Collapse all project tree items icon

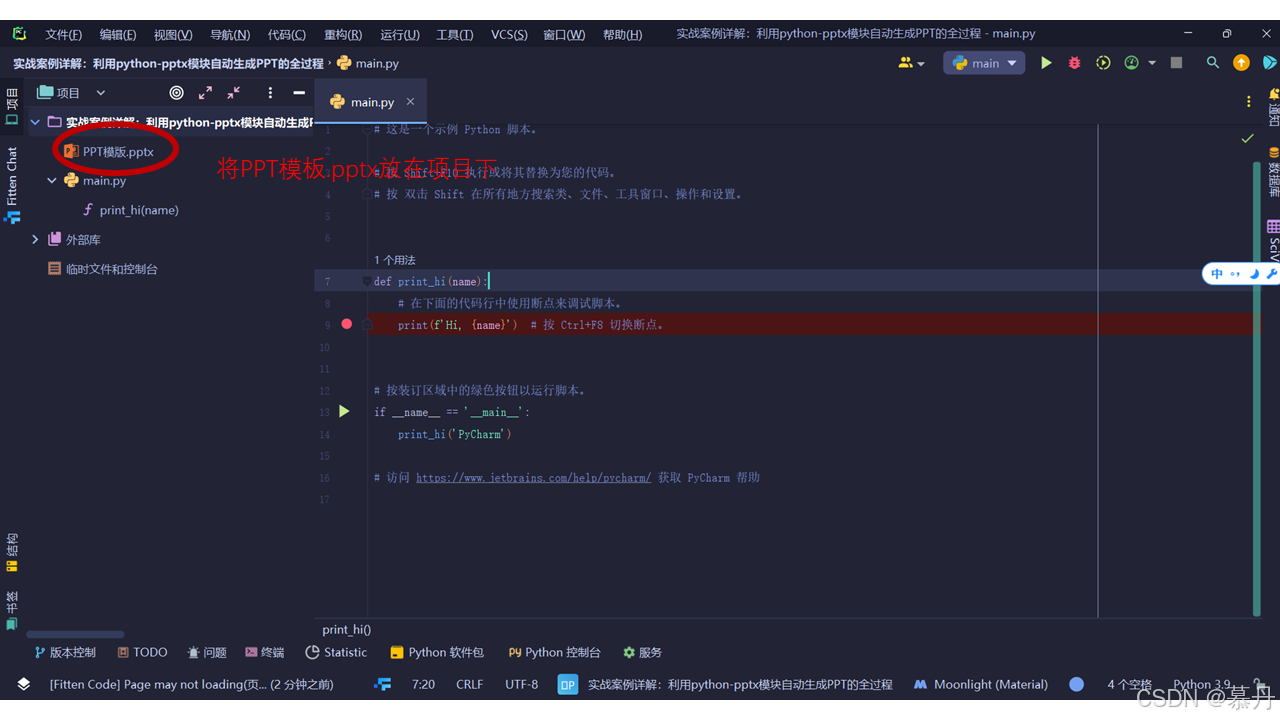[x=233, y=92]
